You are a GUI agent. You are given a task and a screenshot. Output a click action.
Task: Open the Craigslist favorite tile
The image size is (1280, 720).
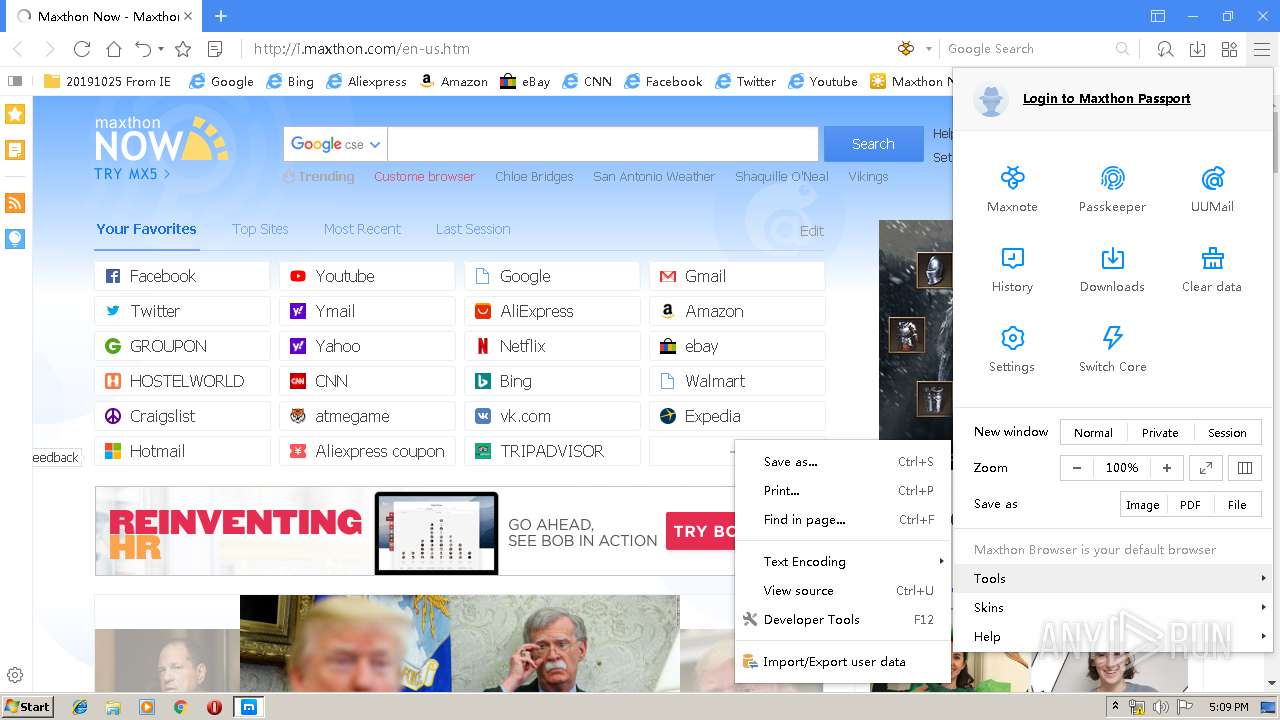182,416
